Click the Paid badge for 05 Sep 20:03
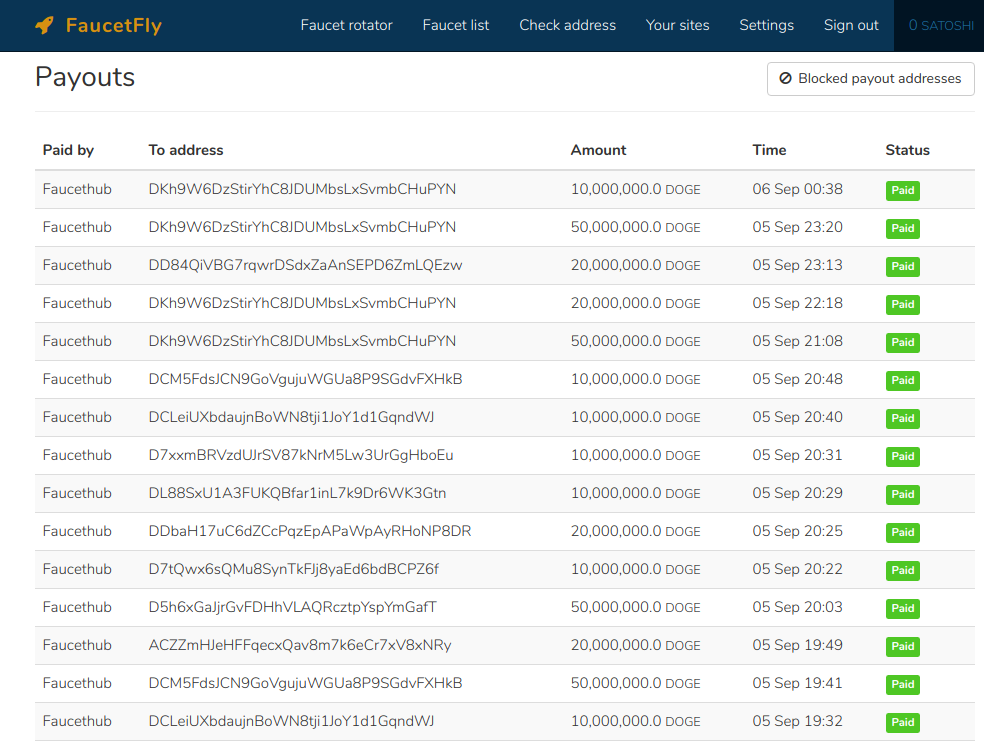The image size is (984, 746). coord(902,608)
